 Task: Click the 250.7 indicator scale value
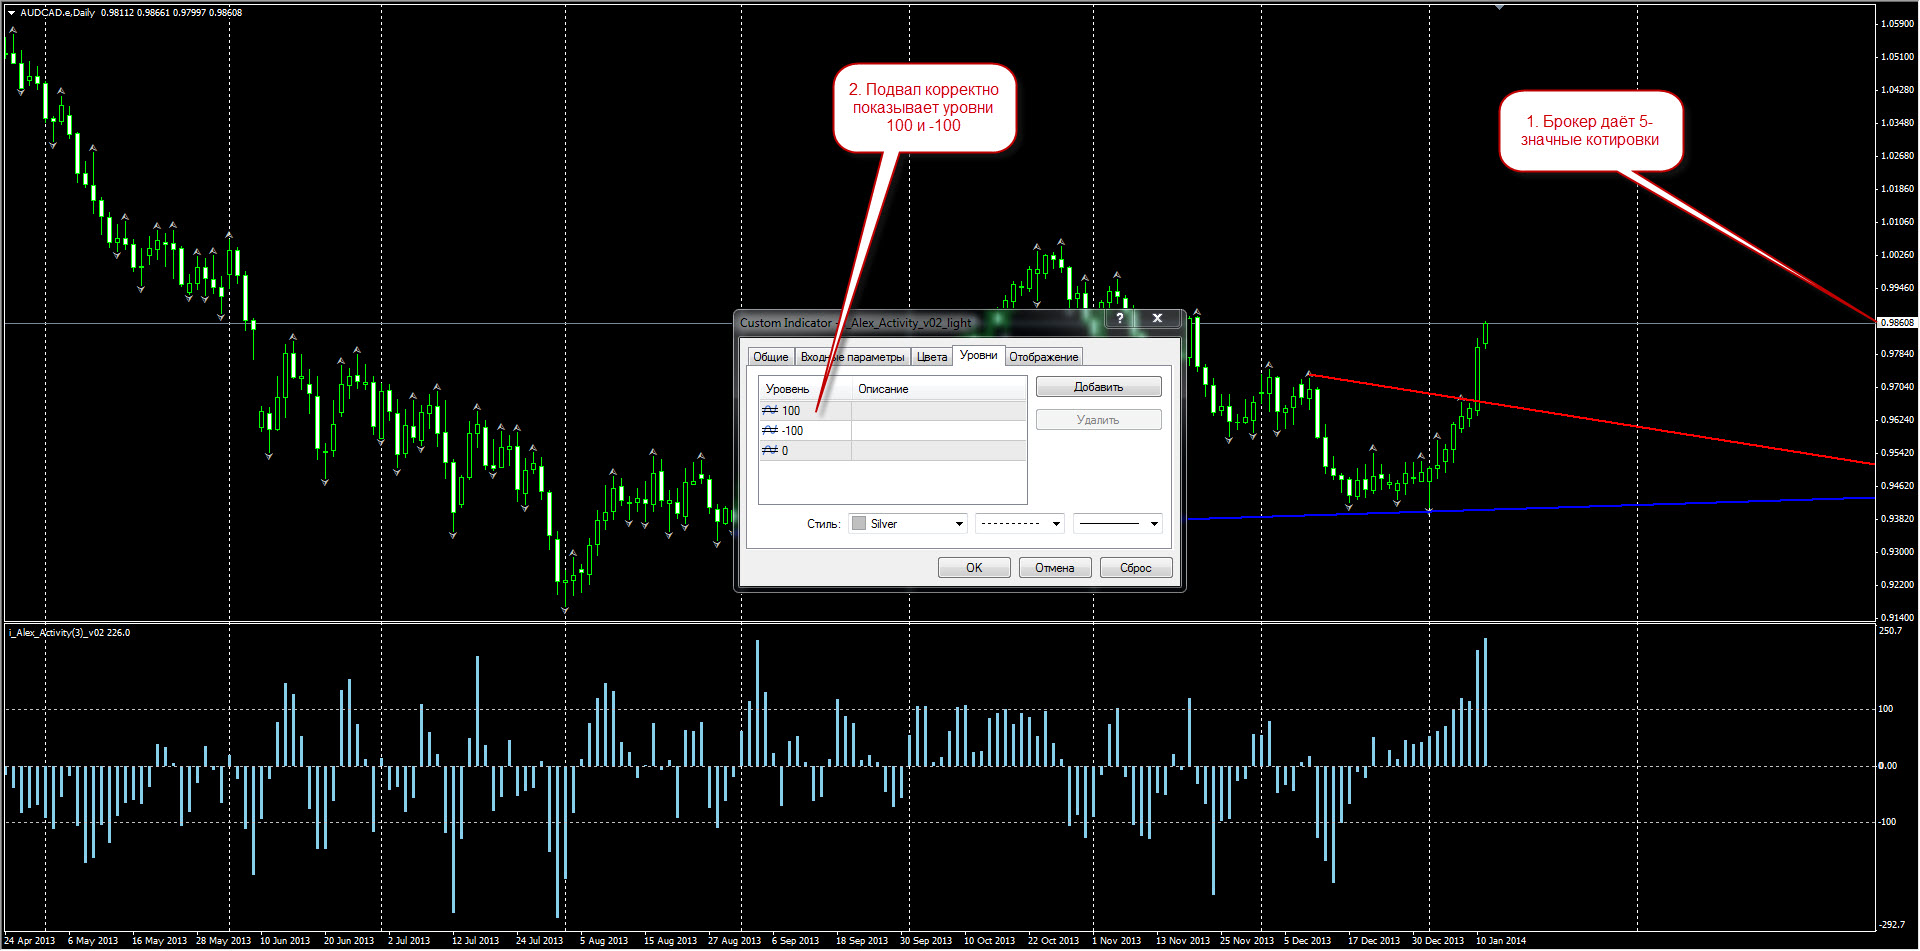1891,631
